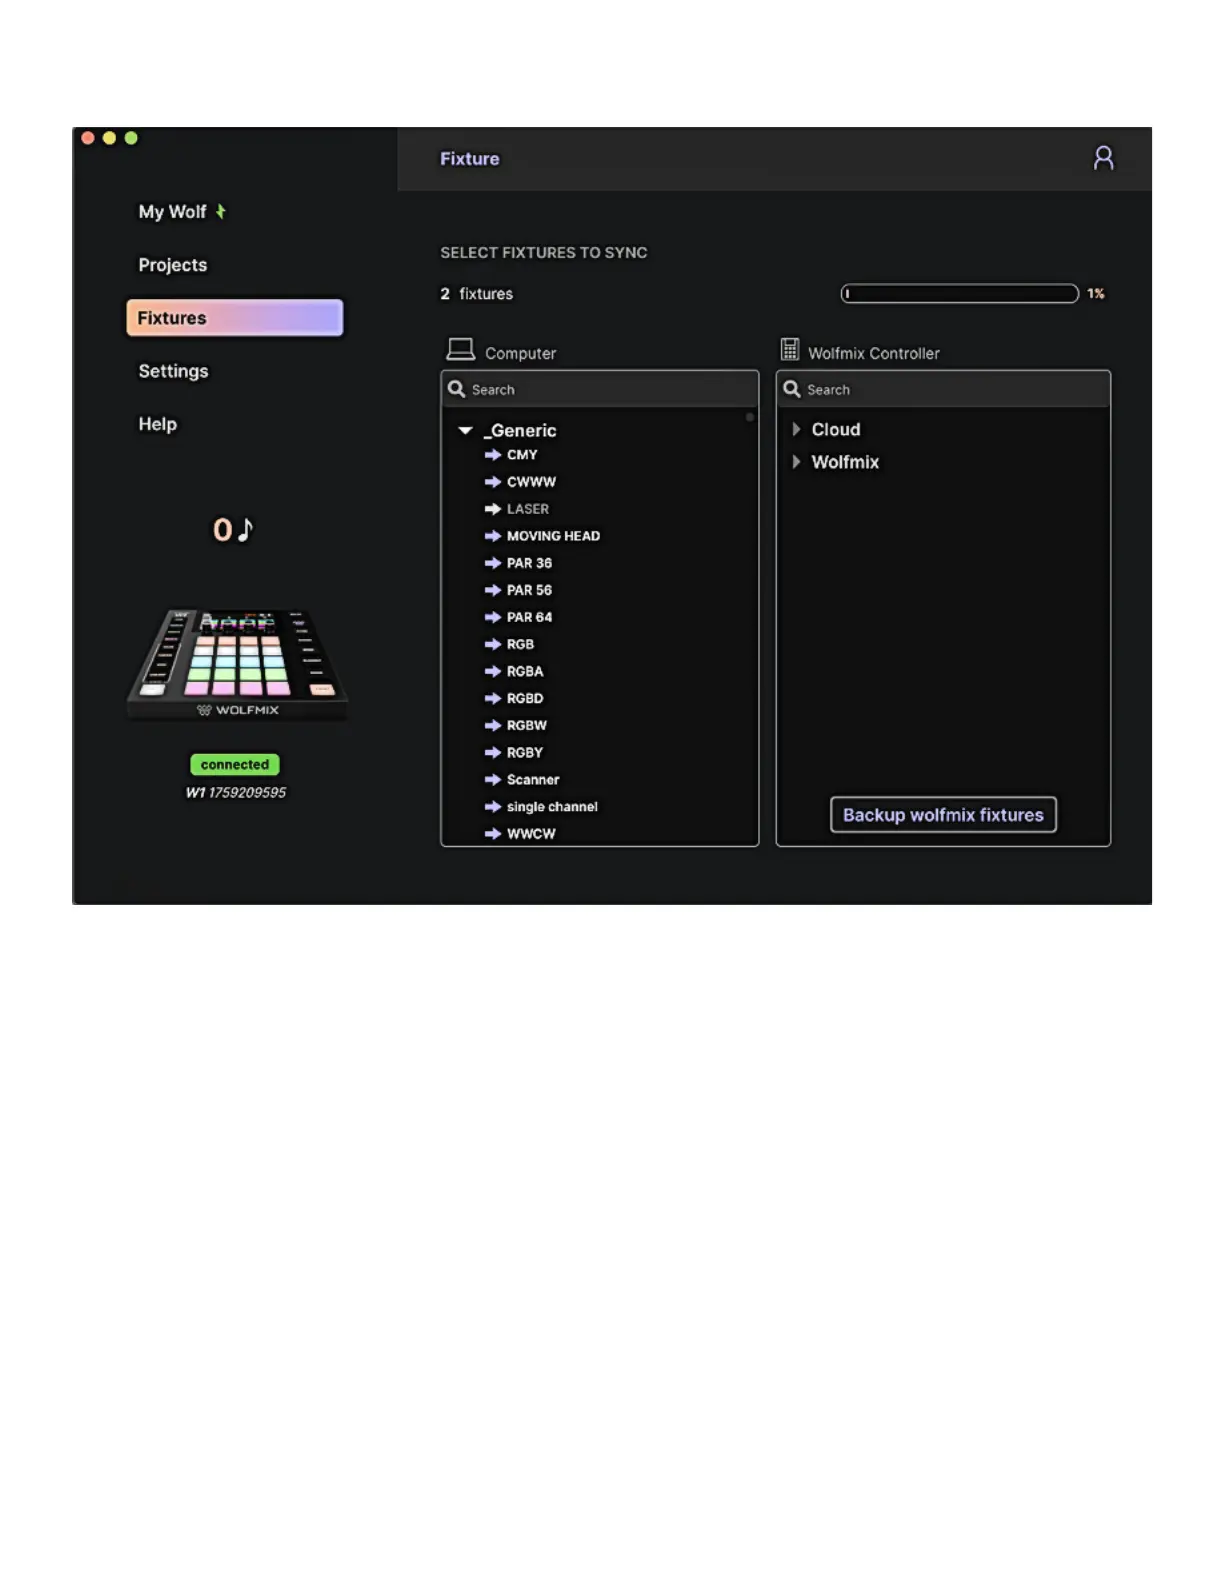Select the Scanner fixture name
The height and width of the screenshot is (1584, 1224).
tap(533, 779)
